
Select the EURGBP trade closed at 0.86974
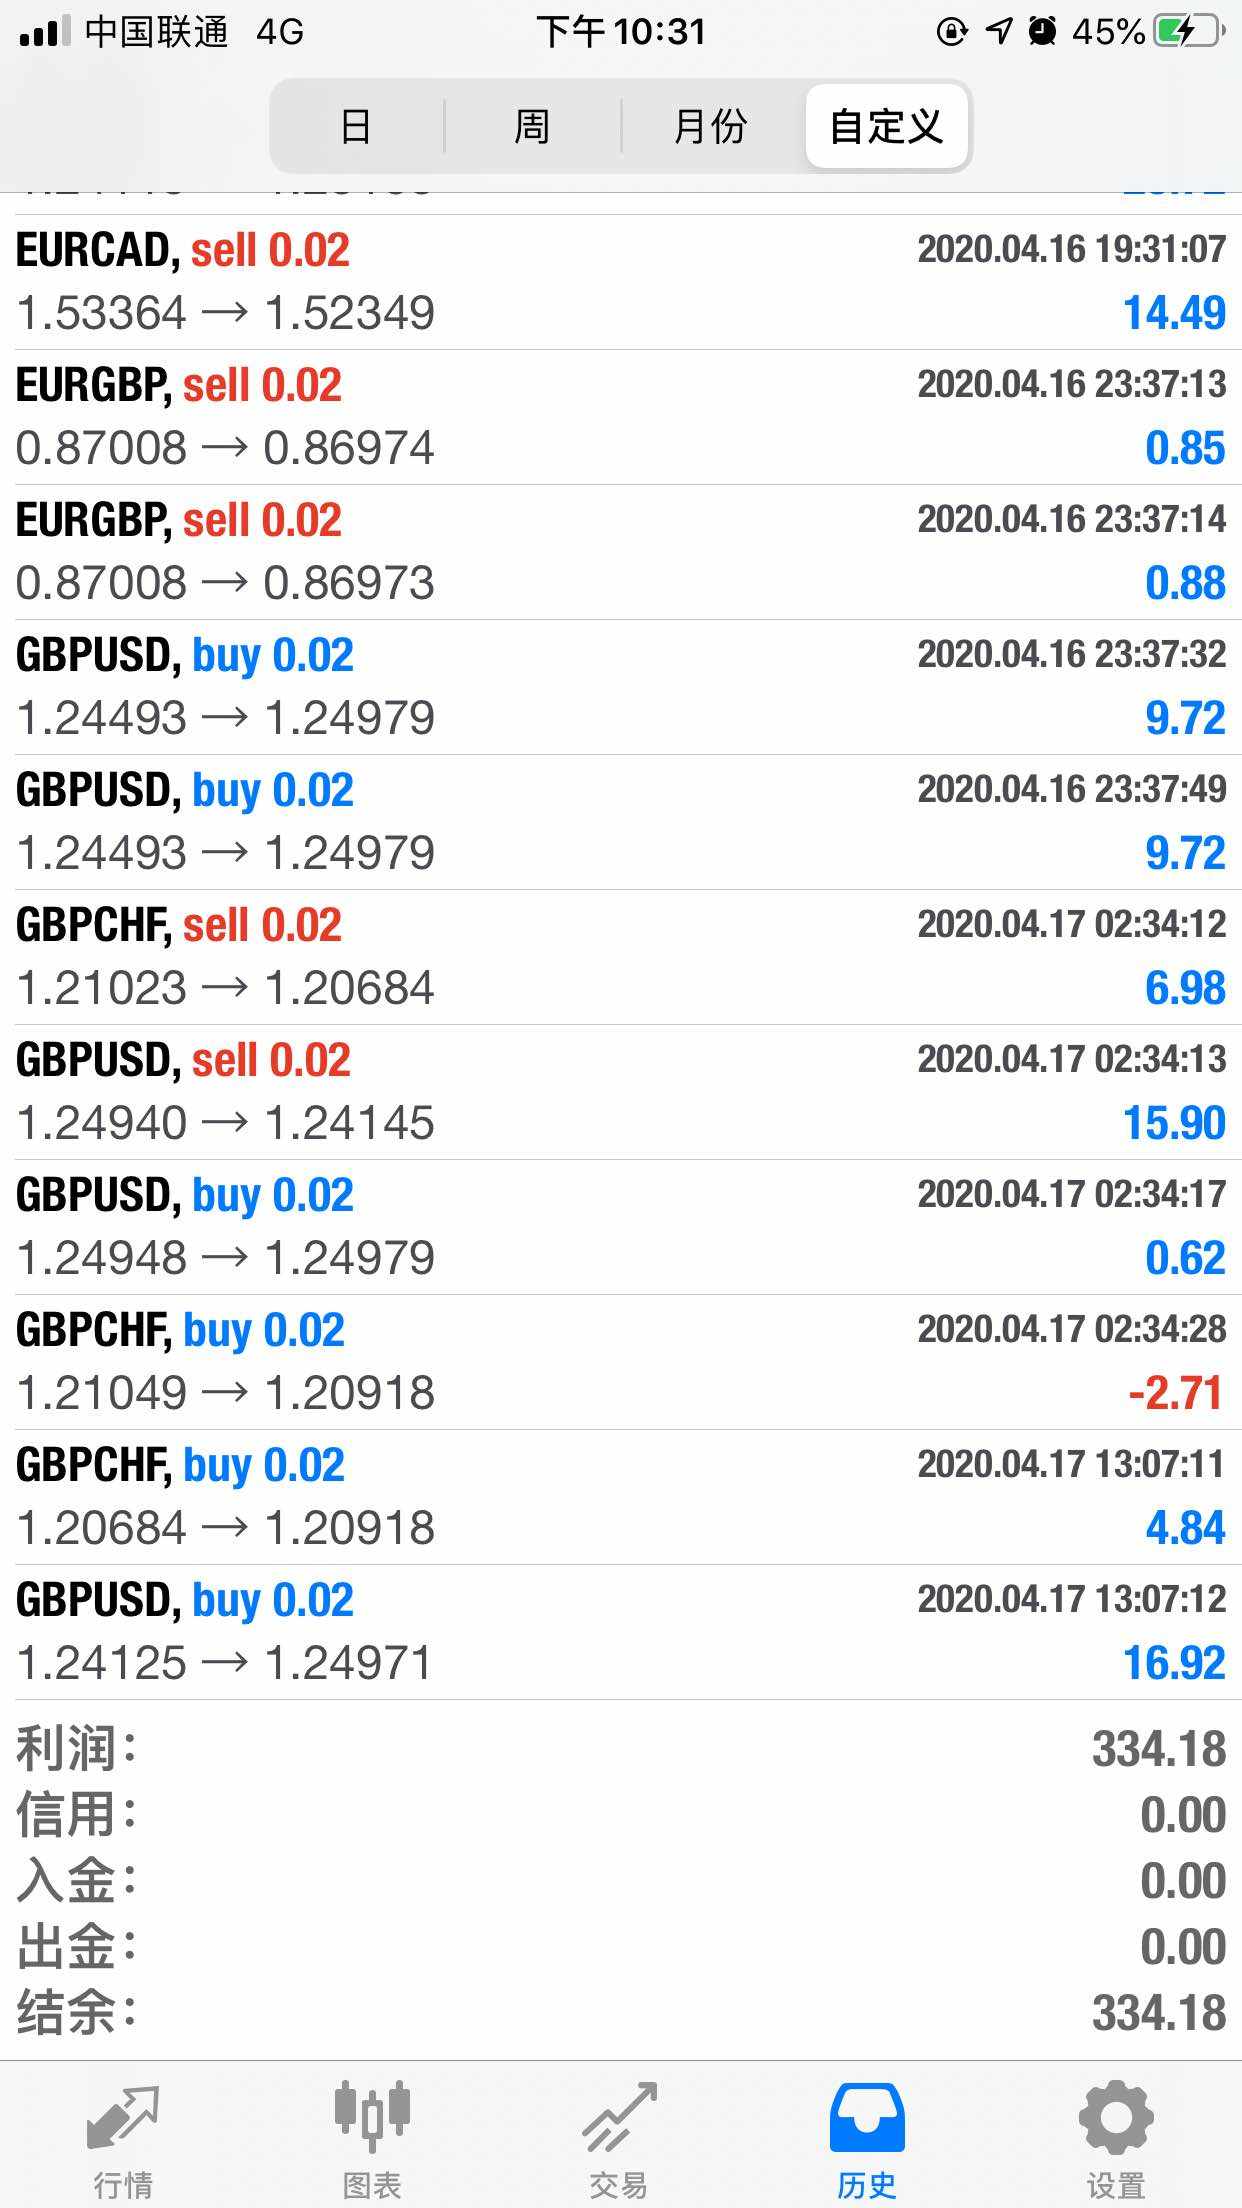click(620, 417)
